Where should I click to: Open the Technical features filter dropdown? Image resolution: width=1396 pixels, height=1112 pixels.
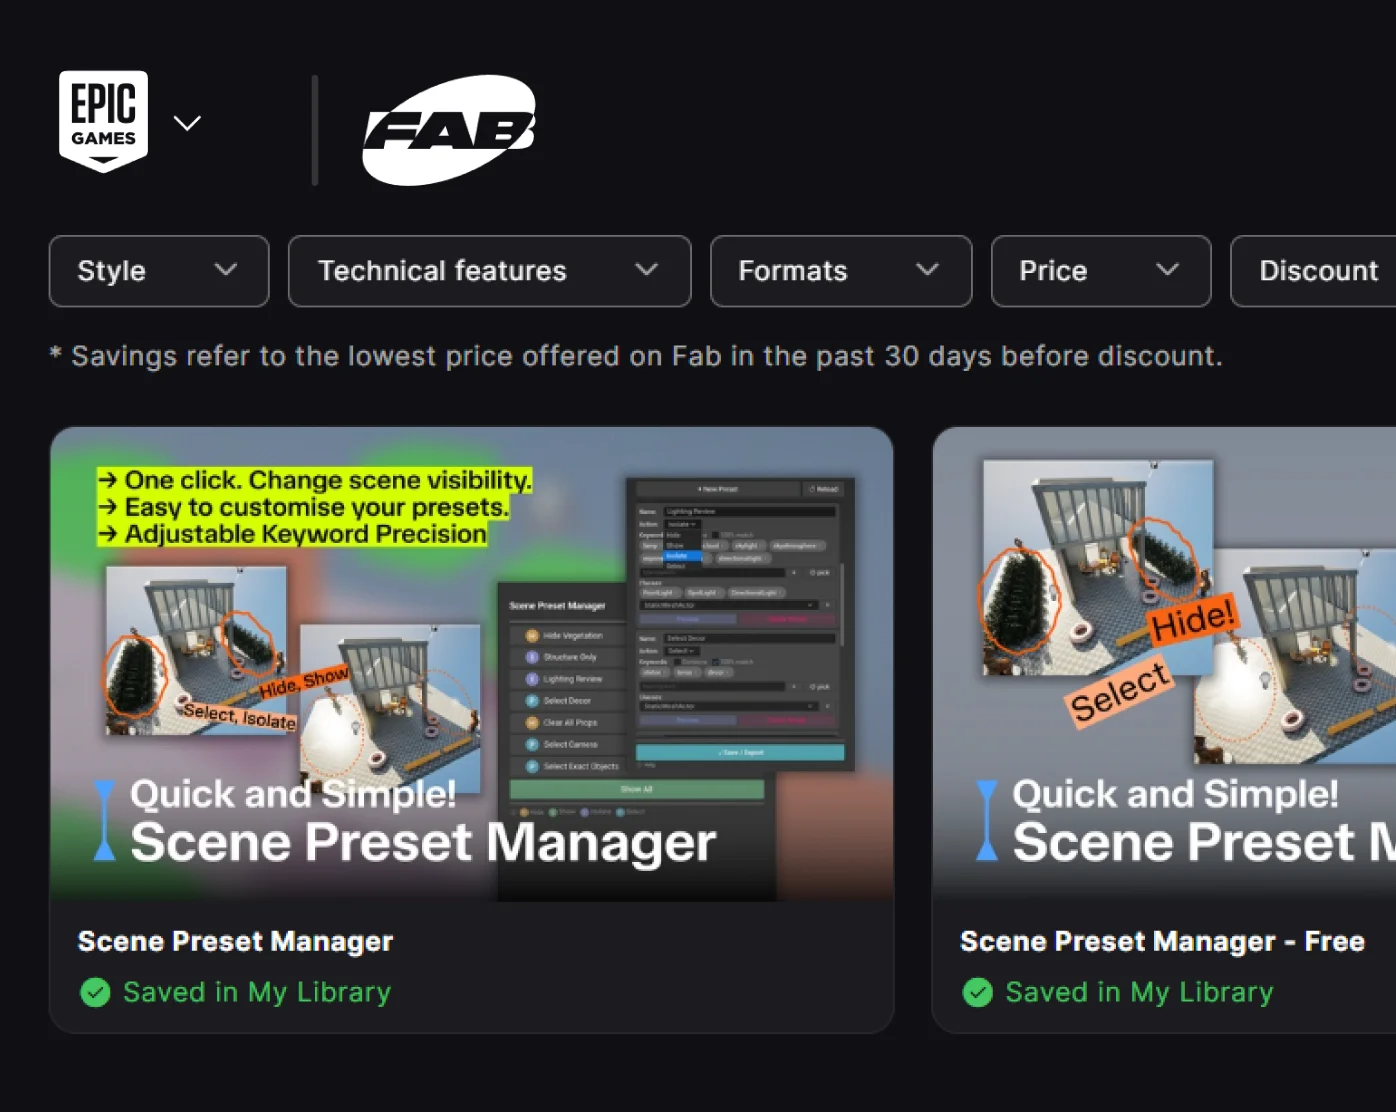(490, 271)
